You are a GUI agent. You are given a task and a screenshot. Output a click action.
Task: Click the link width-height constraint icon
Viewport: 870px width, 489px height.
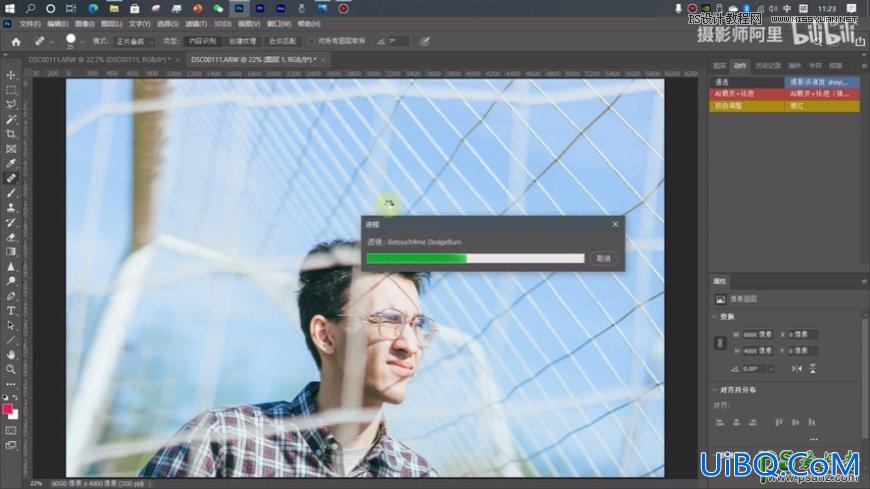pyautogui.click(x=720, y=343)
